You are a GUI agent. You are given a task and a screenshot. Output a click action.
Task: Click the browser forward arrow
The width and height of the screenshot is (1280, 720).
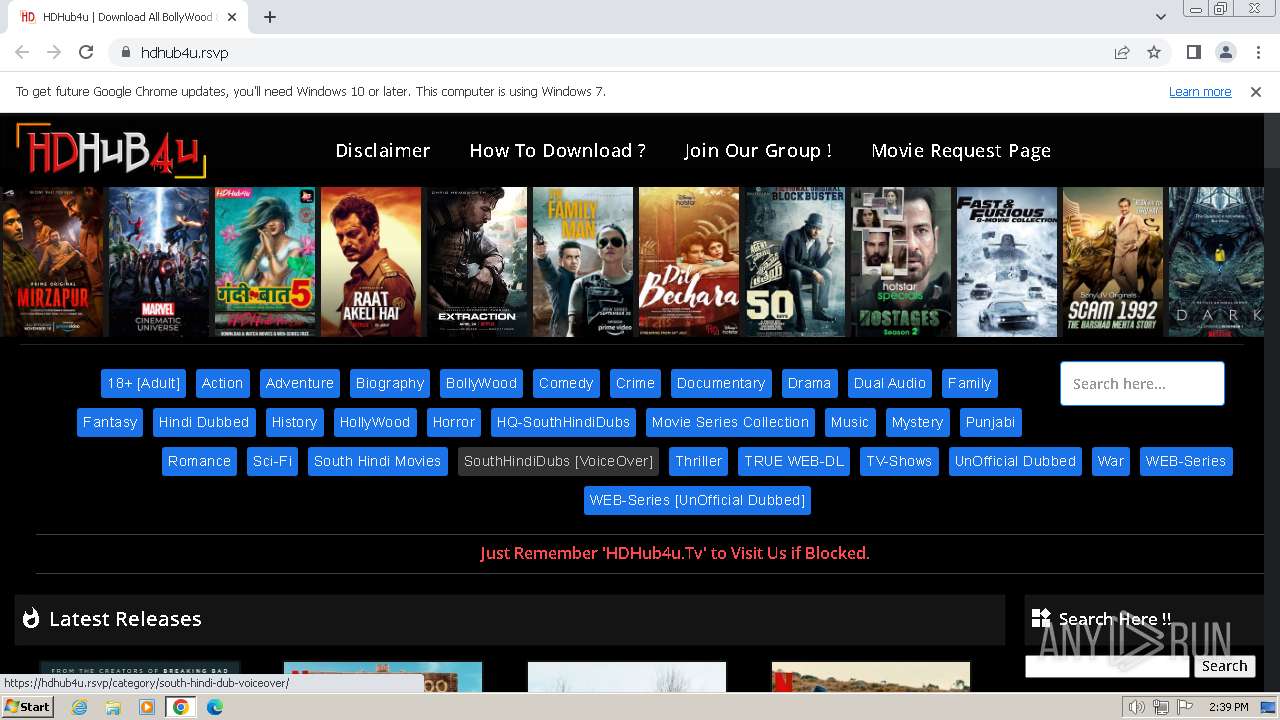point(54,52)
